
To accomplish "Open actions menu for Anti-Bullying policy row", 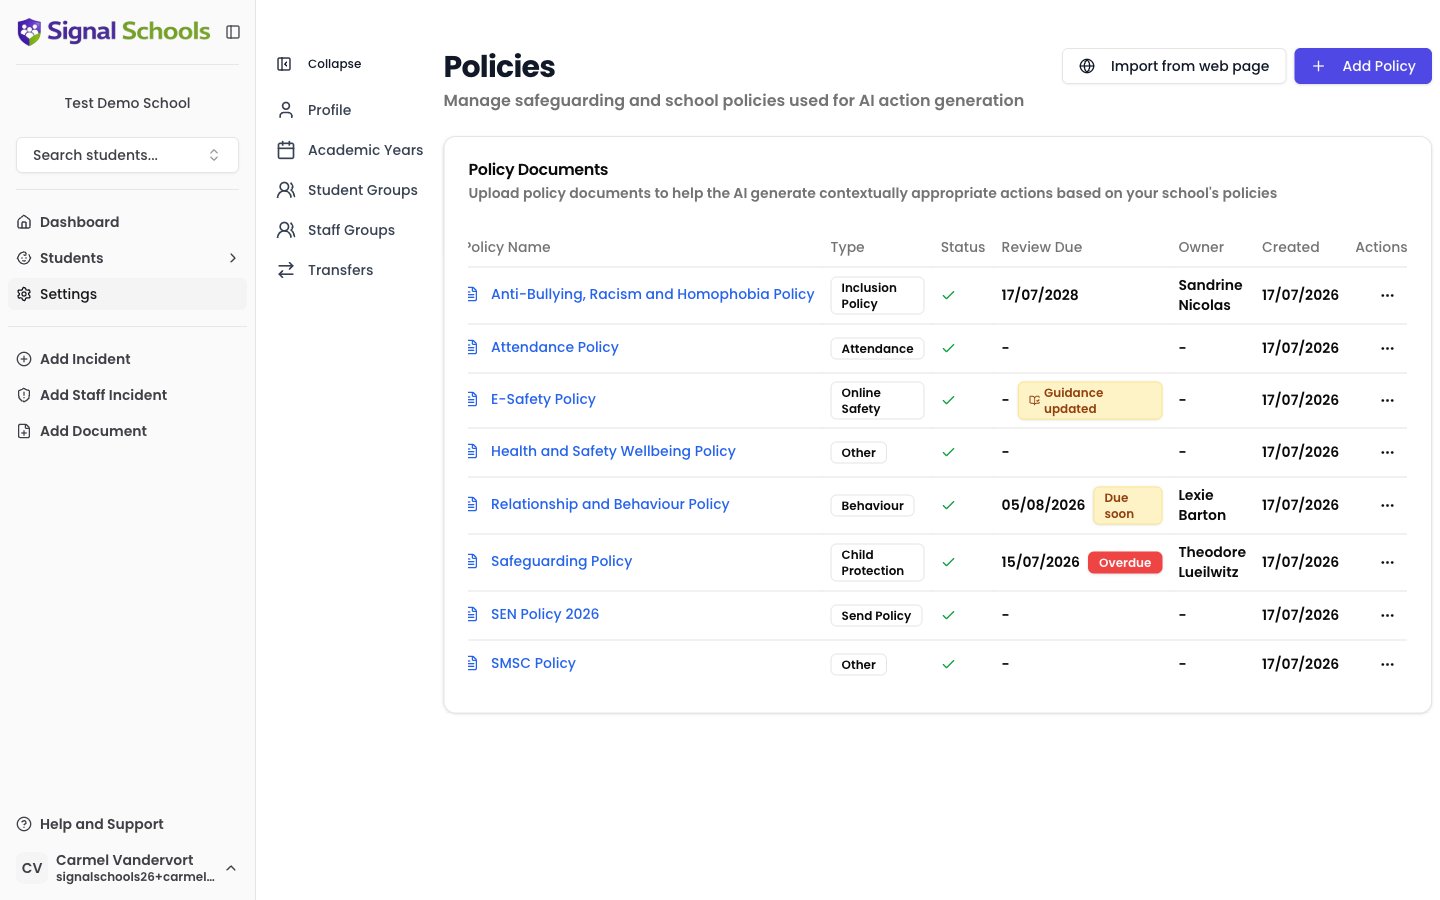I will coord(1387,295).
